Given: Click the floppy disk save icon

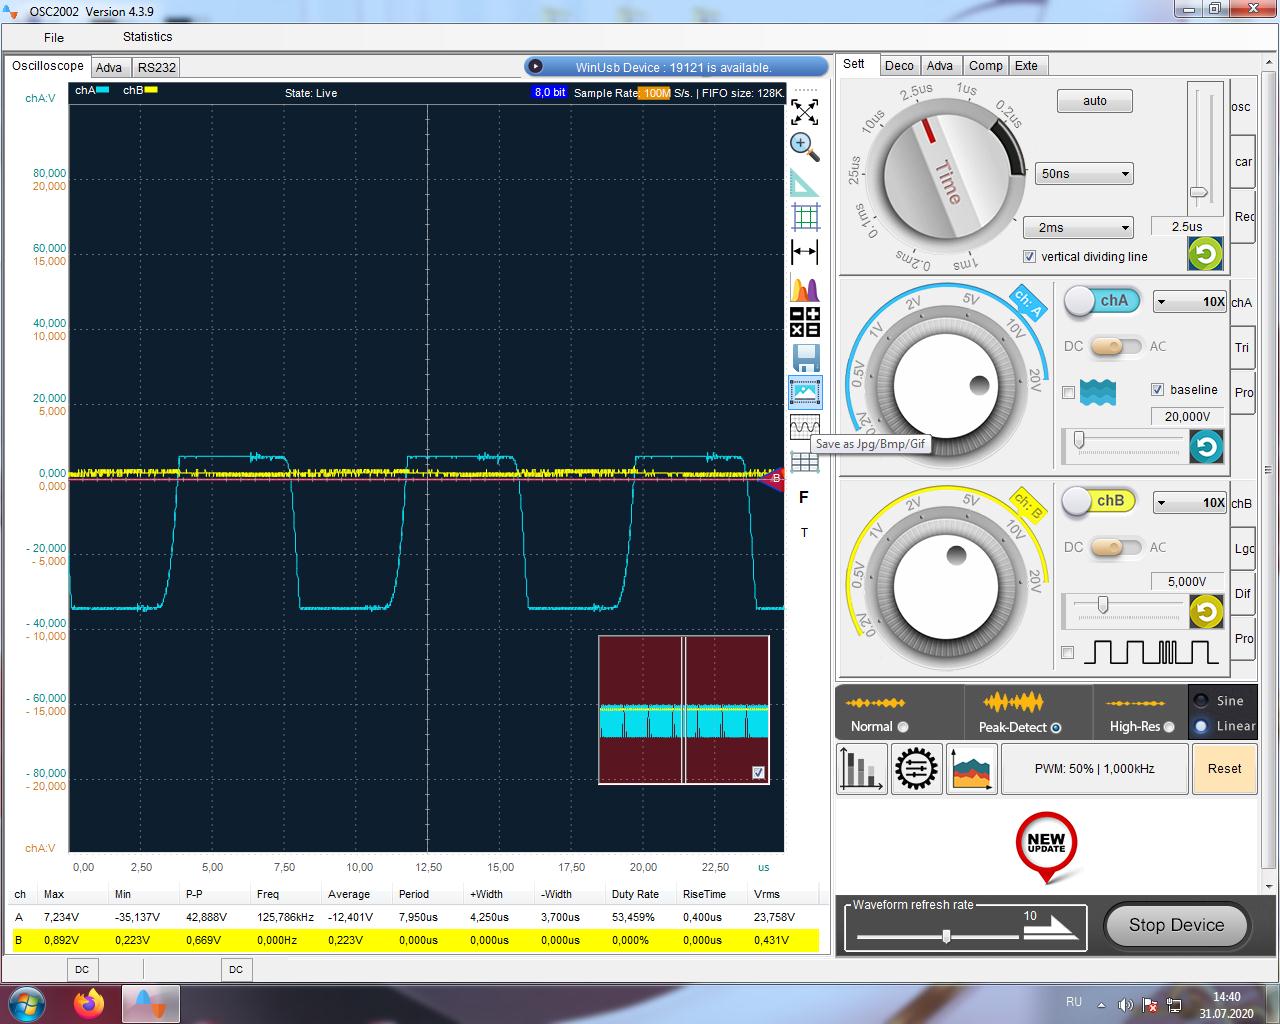Looking at the screenshot, I should (805, 358).
